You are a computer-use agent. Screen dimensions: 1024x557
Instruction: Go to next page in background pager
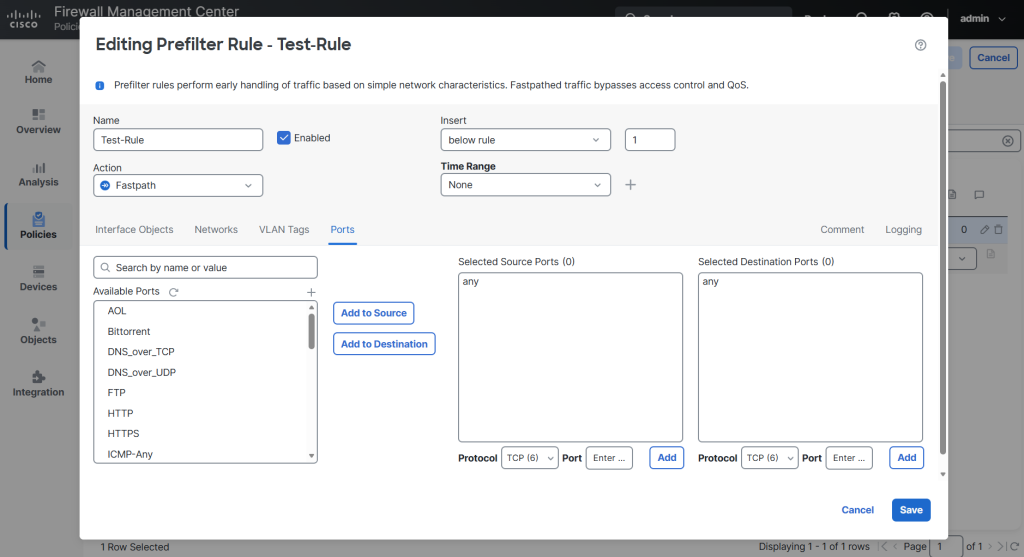[990, 547]
